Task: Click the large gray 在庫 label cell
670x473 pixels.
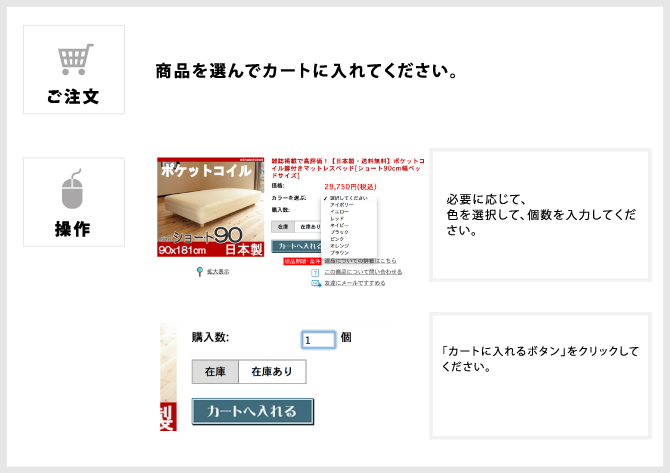Action: (215, 372)
